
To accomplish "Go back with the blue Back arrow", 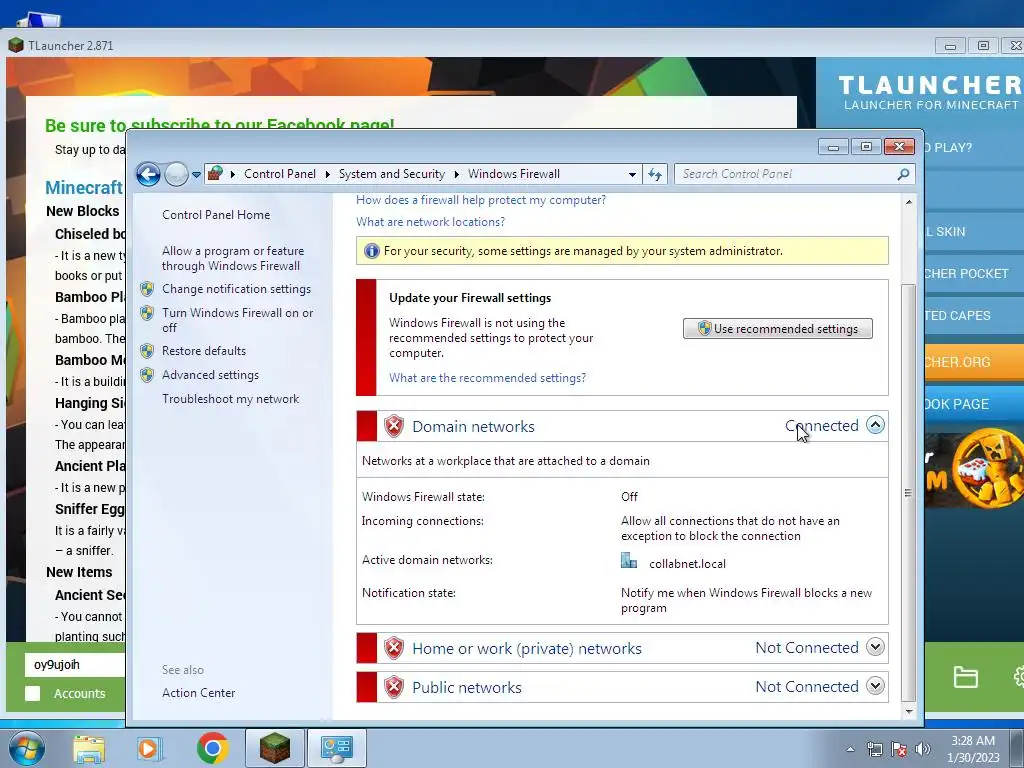I will point(148,174).
